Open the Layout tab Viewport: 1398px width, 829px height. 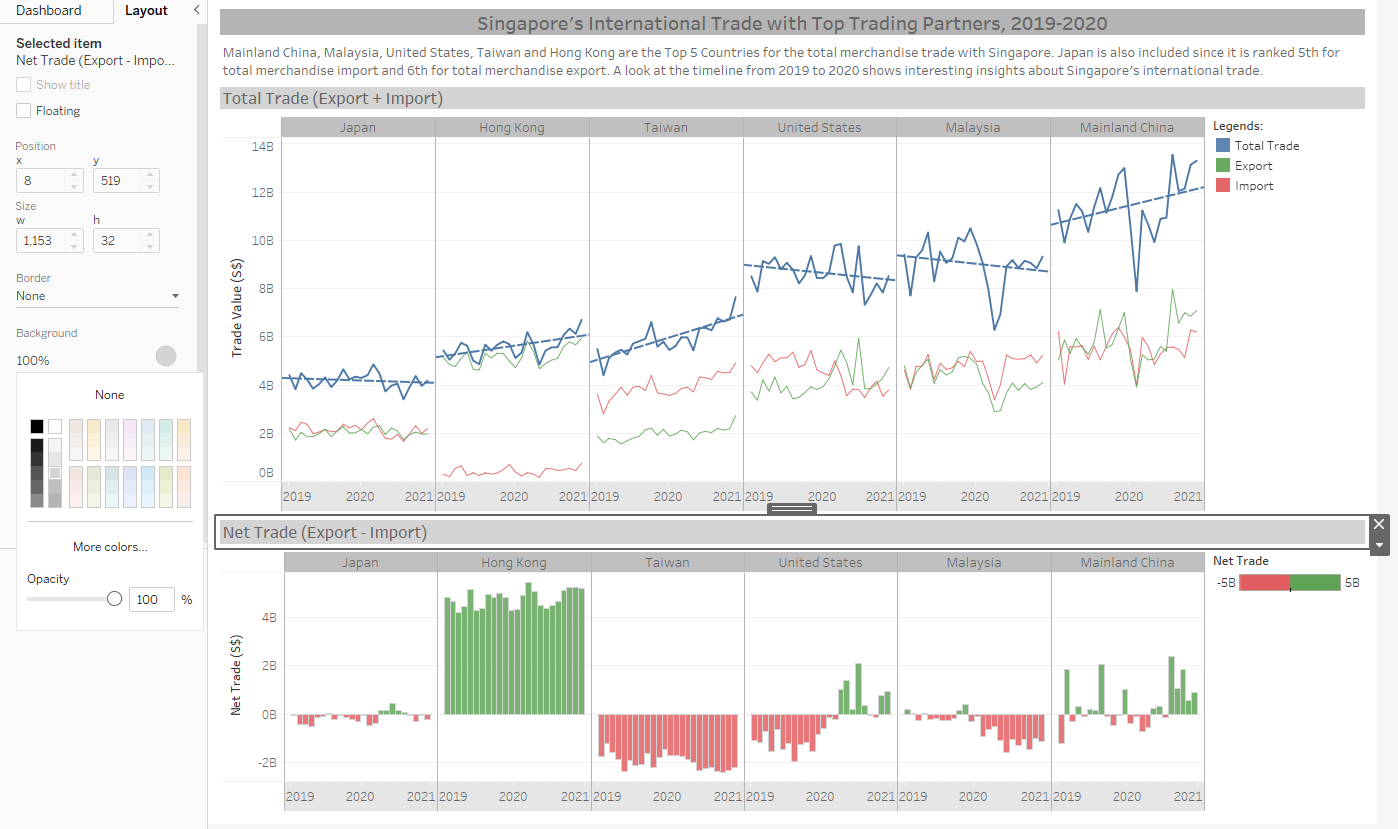[146, 11]
